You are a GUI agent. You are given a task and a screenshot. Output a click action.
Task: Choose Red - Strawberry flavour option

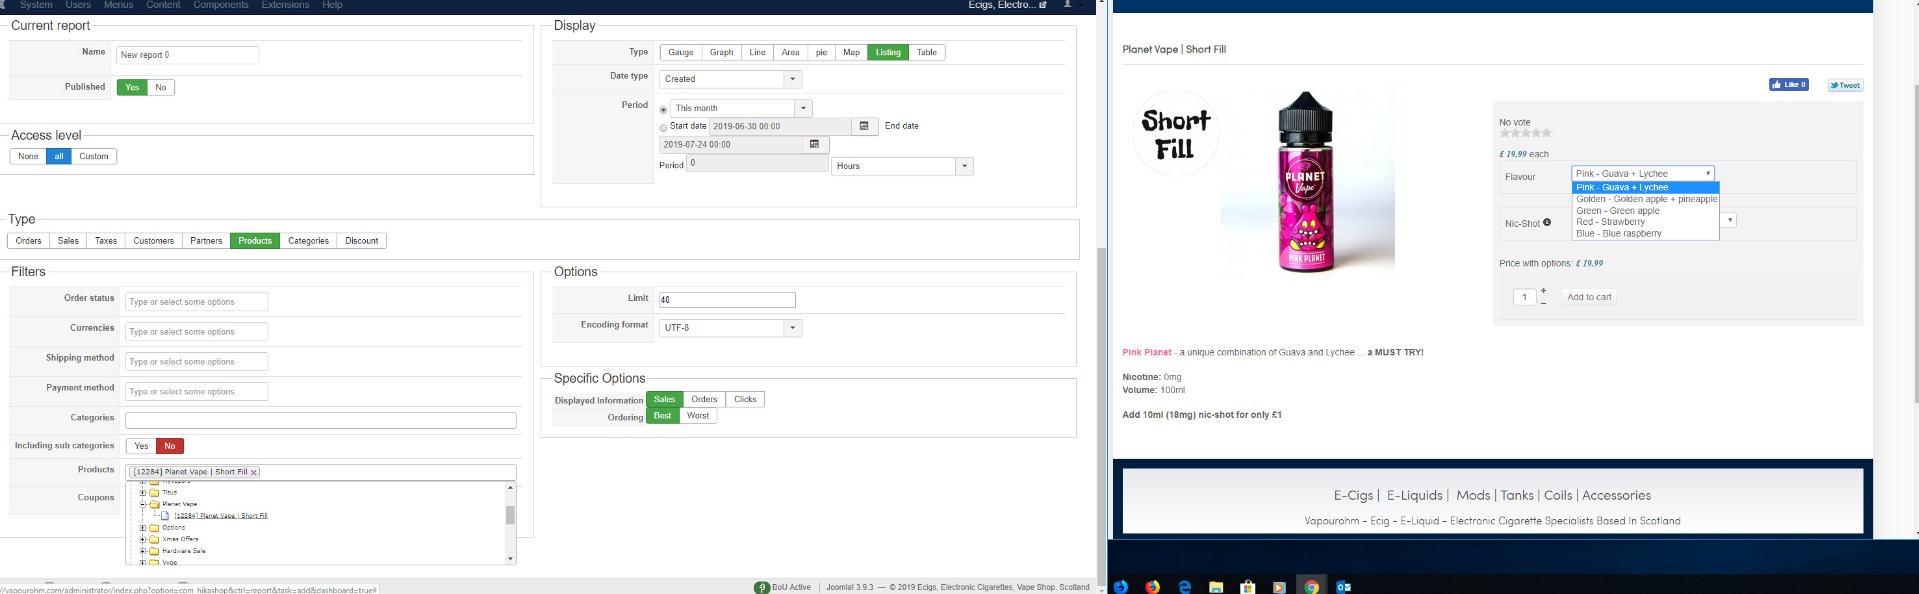(1646, 222)
